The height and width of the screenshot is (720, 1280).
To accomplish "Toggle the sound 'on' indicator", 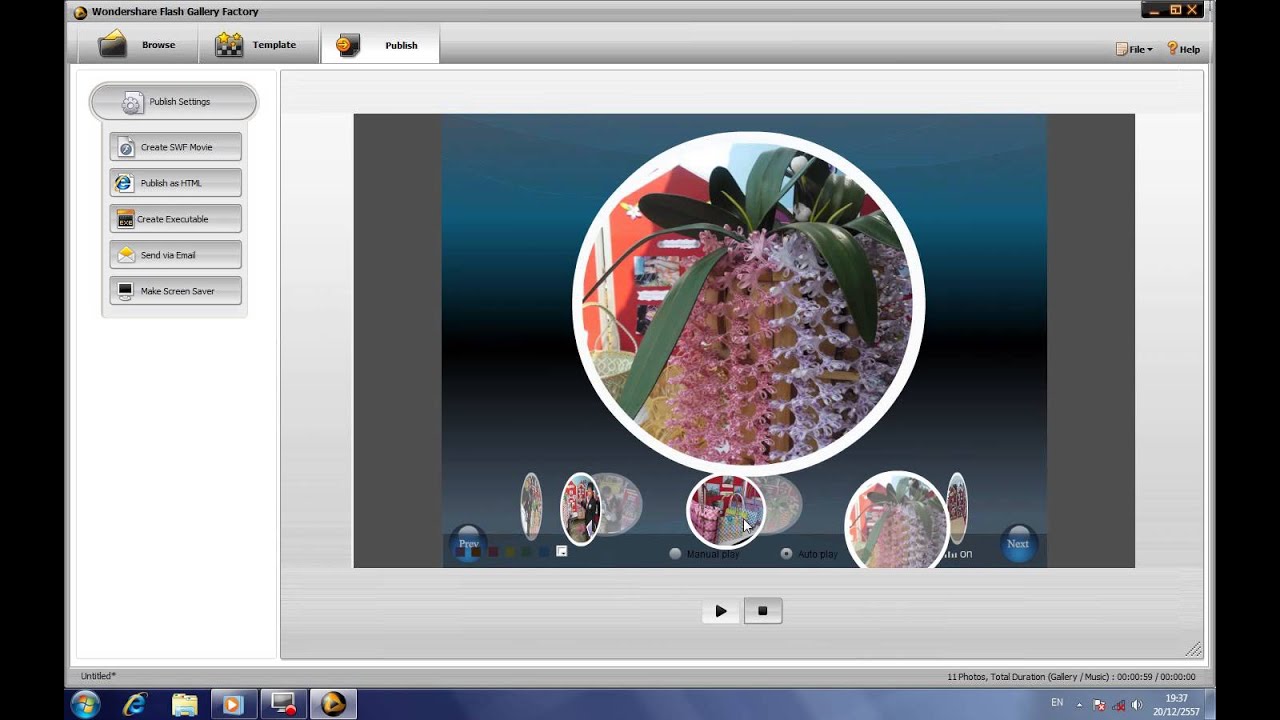I will click(x=961, y=554).
